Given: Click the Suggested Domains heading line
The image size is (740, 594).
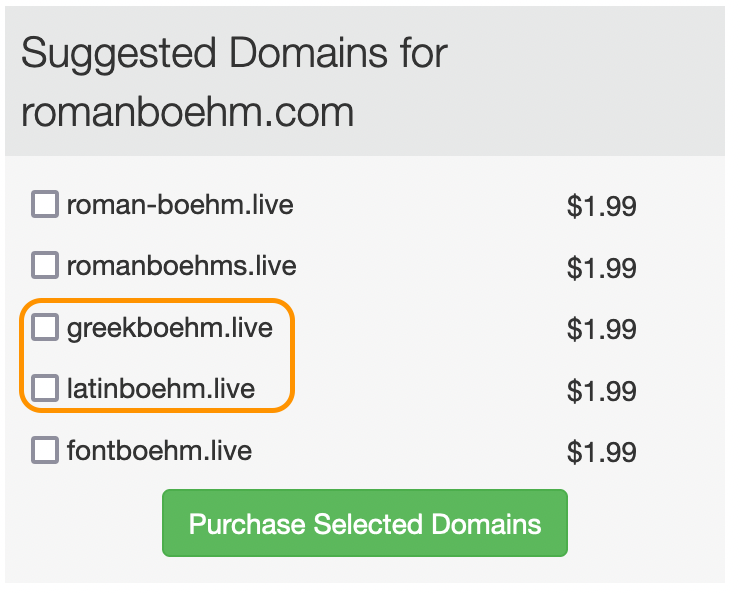Looking at the screenshot, I should coord(234,53).
